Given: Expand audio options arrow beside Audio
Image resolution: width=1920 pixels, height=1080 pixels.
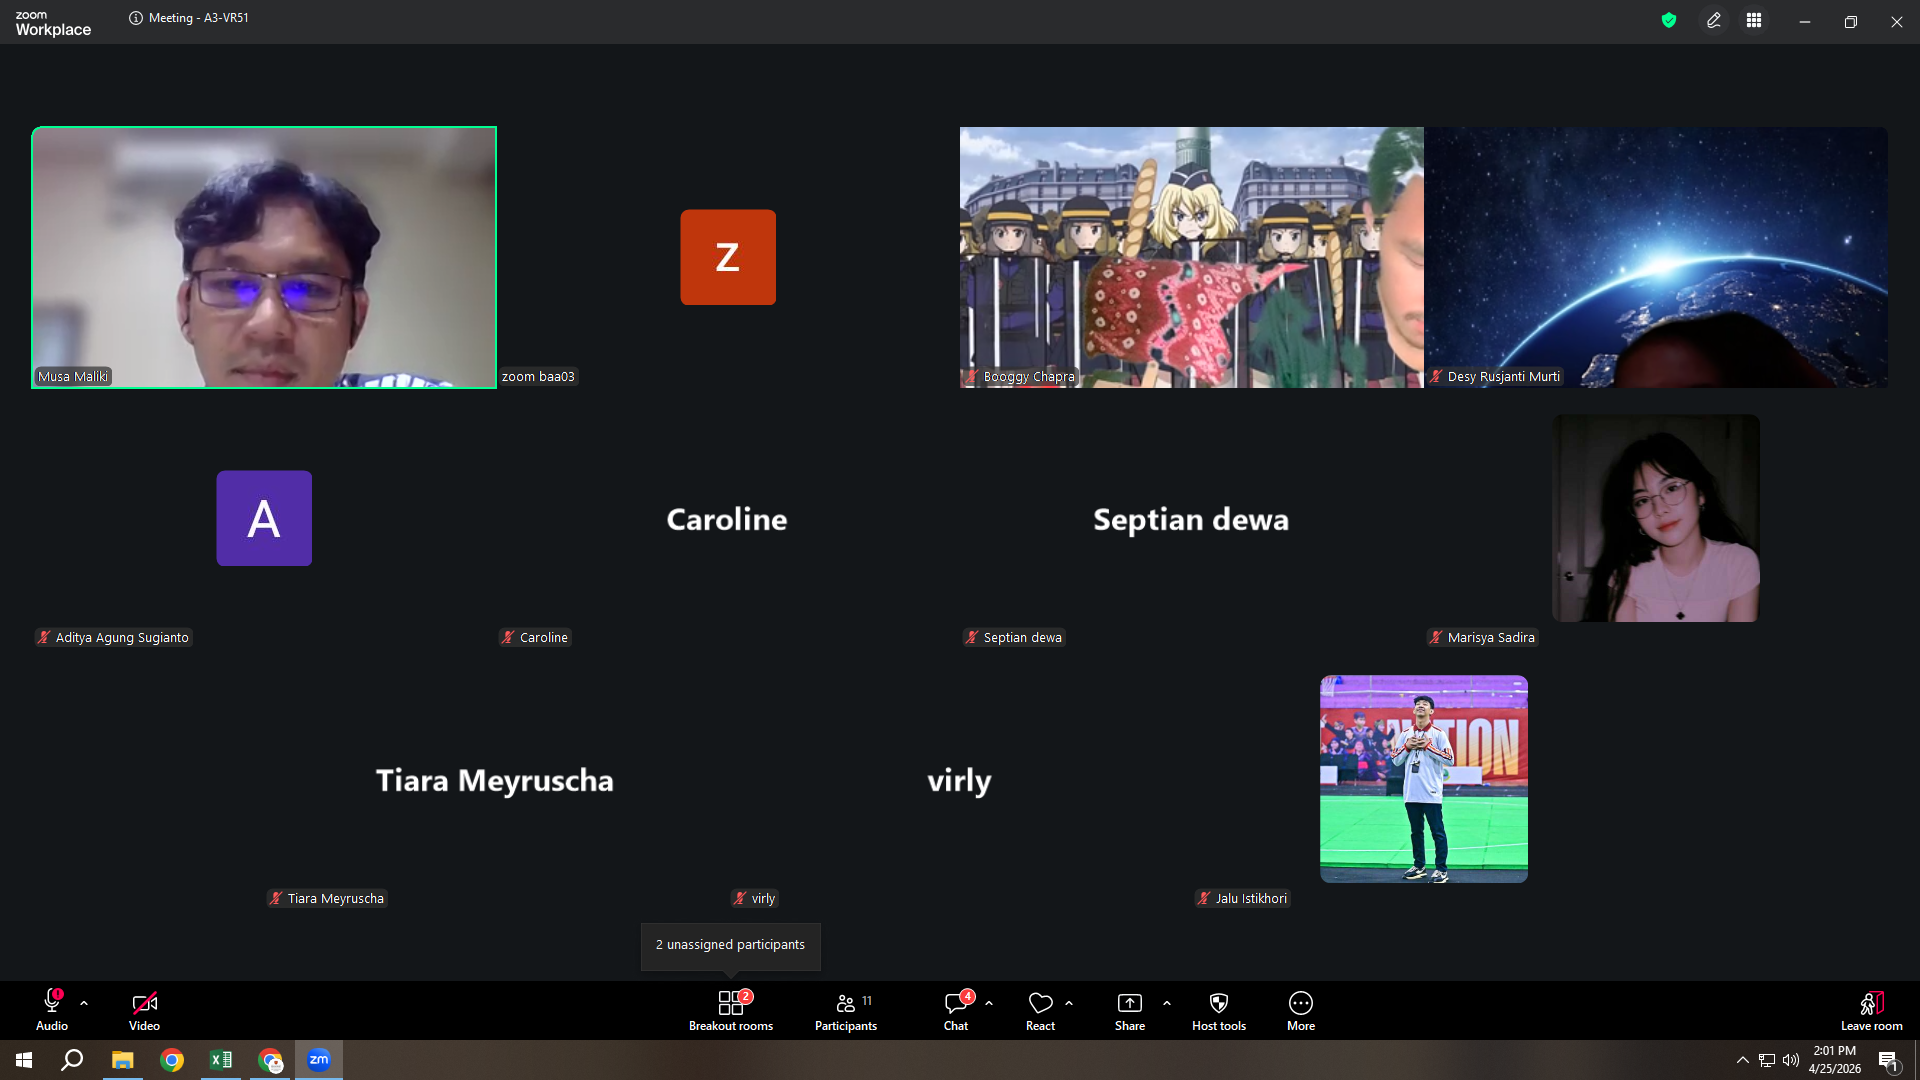Looking at the screenshot, I should [x=84, y=1003].
